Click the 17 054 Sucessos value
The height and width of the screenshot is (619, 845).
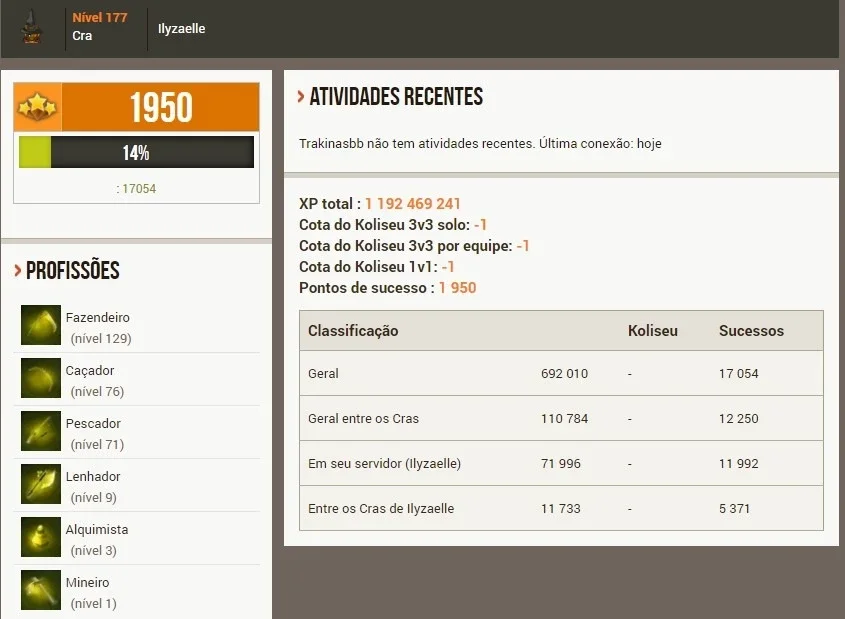tap(738, 373)
